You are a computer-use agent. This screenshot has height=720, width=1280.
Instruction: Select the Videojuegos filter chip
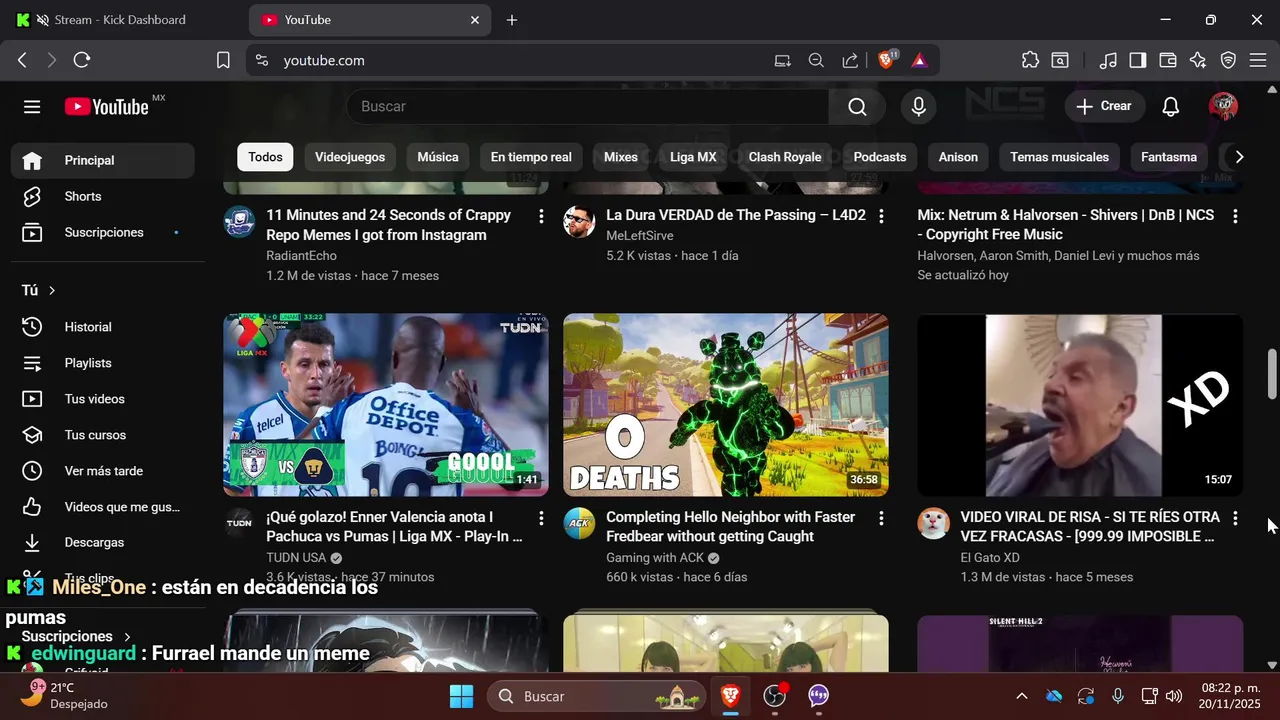point(350,157)
